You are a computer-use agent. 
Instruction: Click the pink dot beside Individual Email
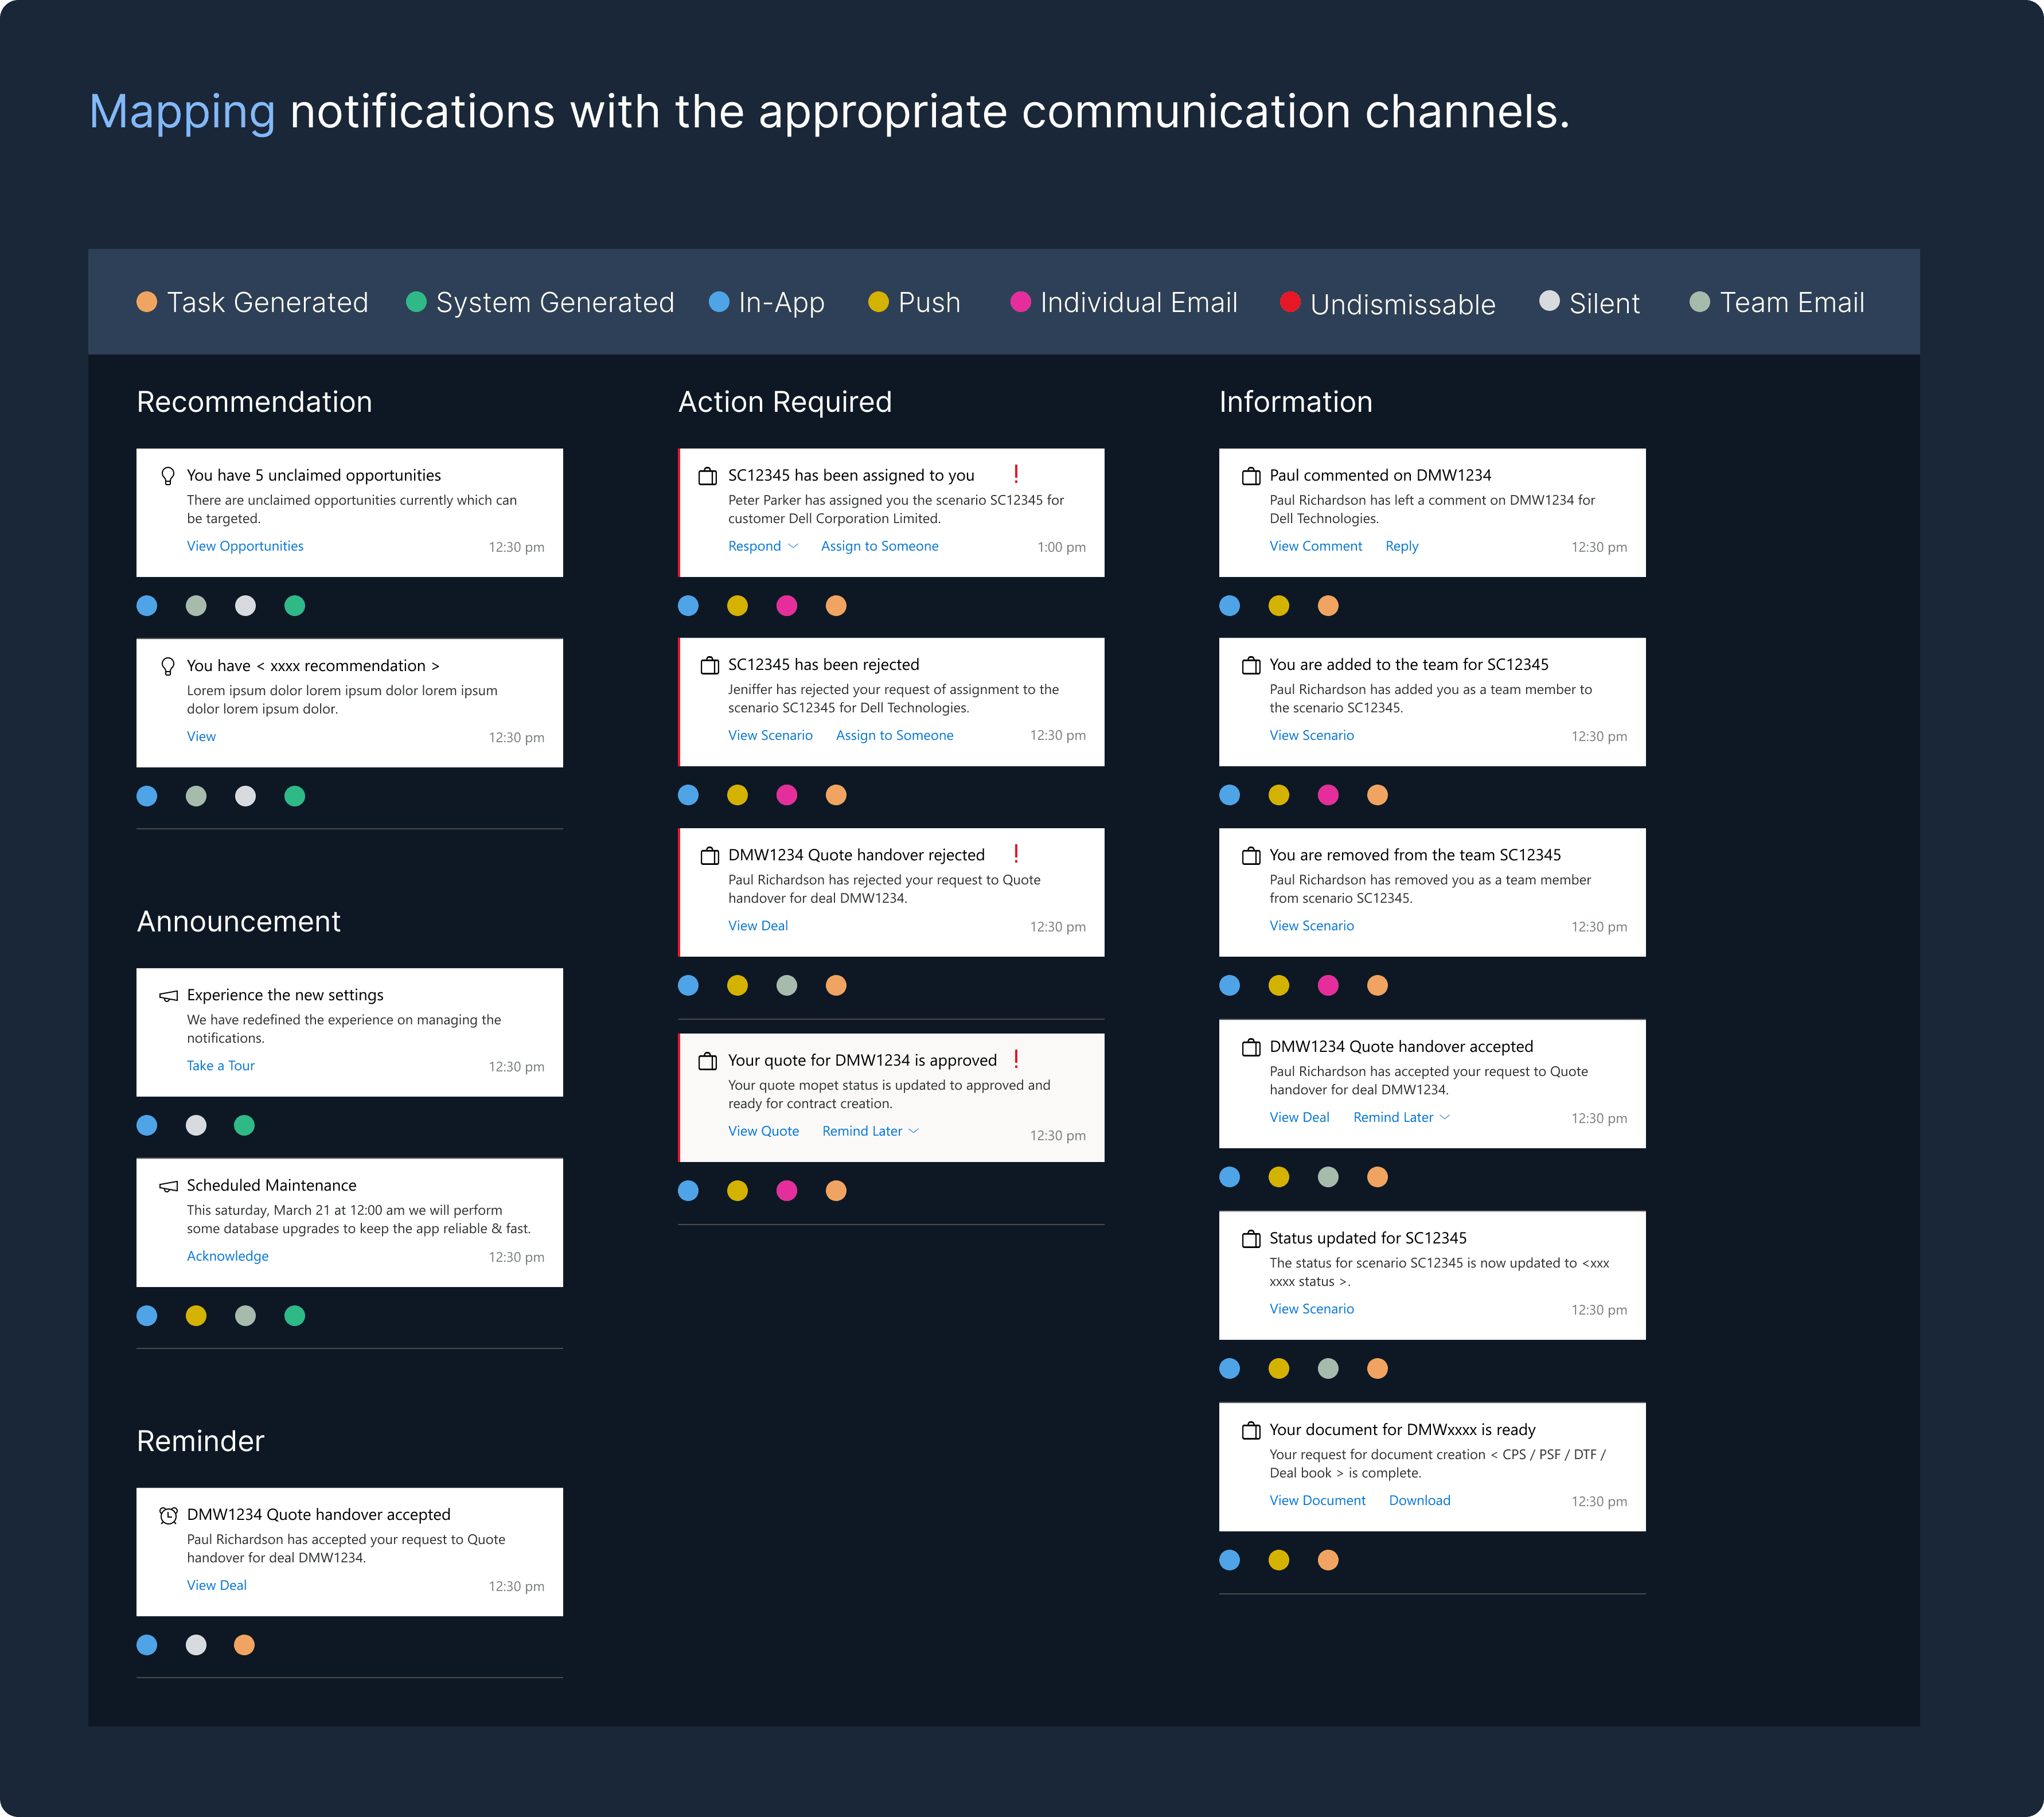click(x=1020, y=302)
